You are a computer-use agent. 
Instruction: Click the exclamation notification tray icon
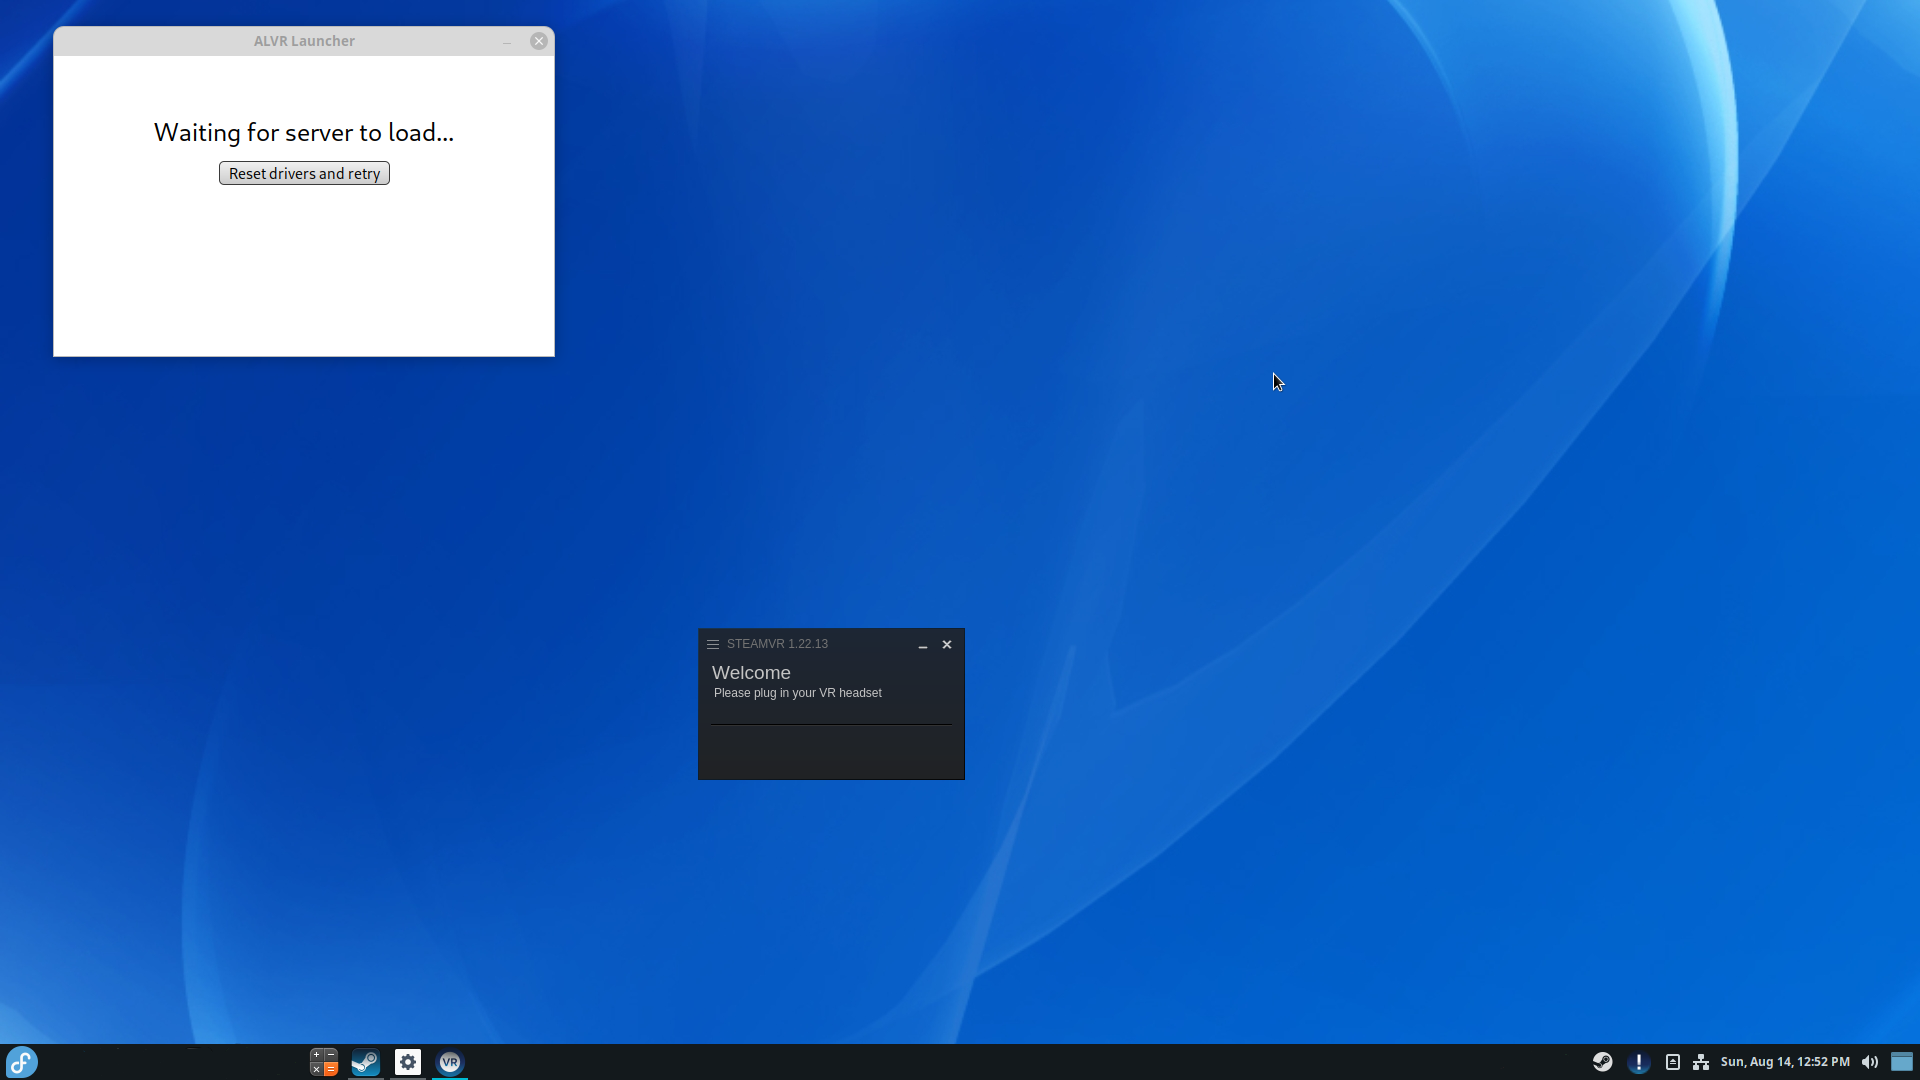[1639, 1062]
